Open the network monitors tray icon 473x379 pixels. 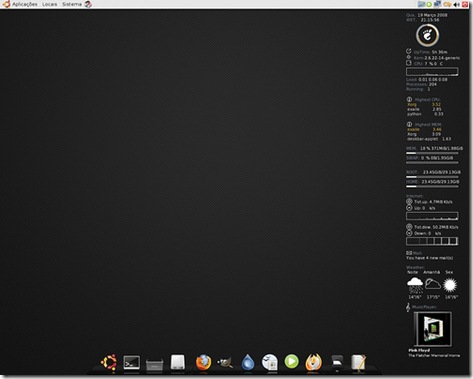[437, 4]
